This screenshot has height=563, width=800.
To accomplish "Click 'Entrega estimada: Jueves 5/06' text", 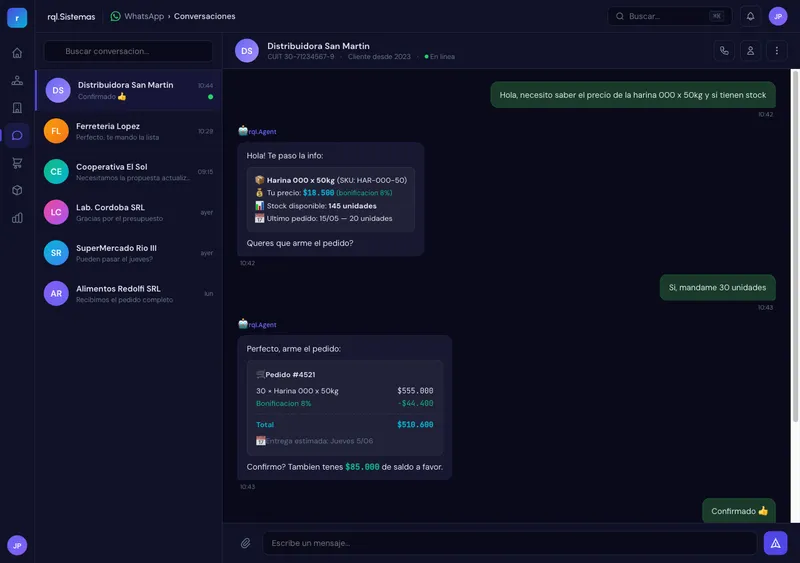I will (x=319, y=441).
